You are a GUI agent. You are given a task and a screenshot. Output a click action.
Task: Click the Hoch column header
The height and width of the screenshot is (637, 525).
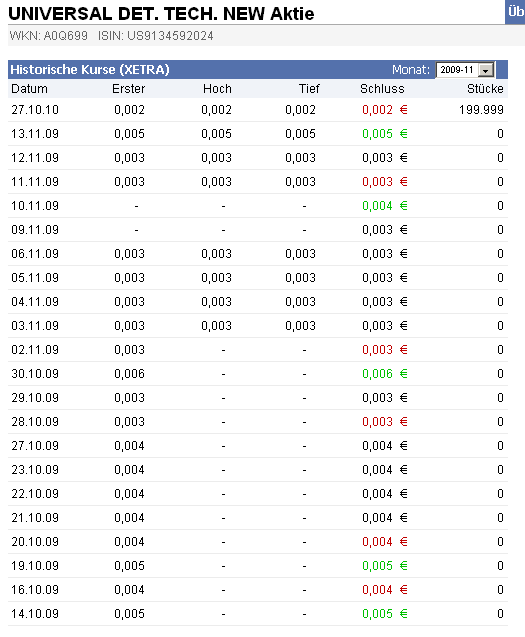click(x=217, y=89)
